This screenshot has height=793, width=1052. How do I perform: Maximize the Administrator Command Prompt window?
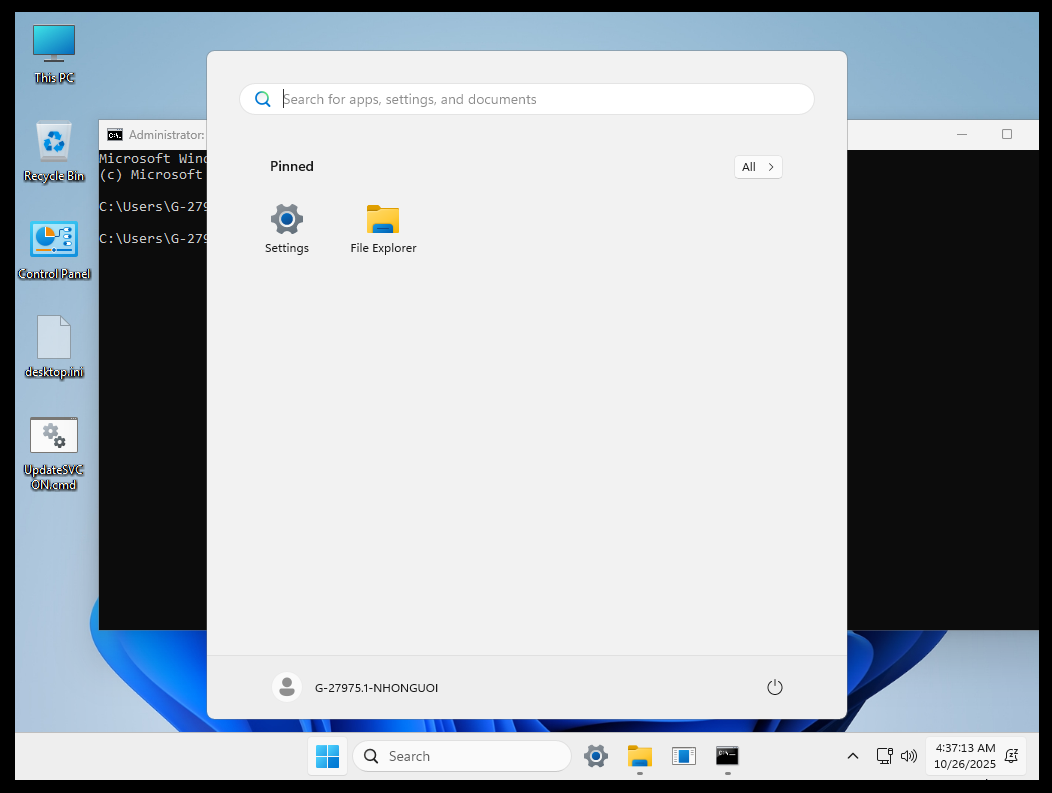pyautogui.click(x=1006, y=135)
